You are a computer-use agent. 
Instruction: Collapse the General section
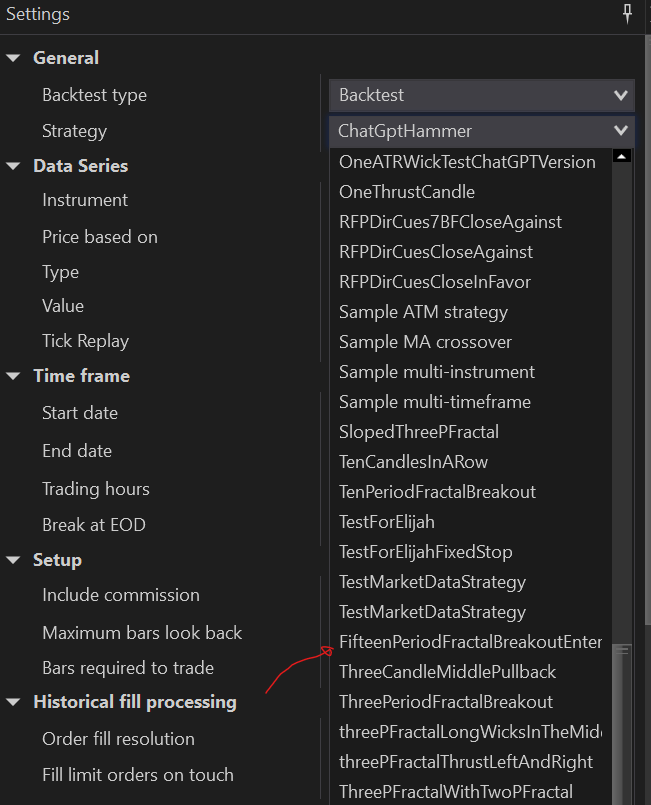point(13,58)
